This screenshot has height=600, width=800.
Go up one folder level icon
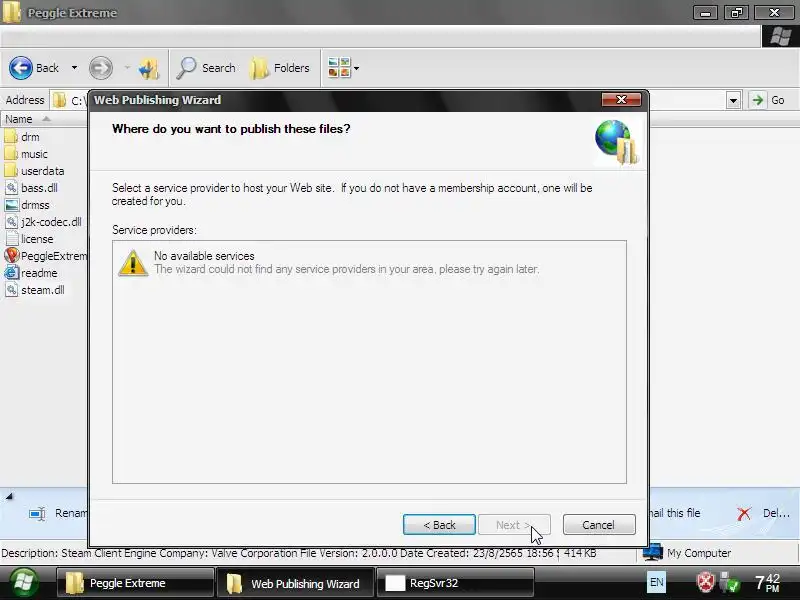coord(148,68)
